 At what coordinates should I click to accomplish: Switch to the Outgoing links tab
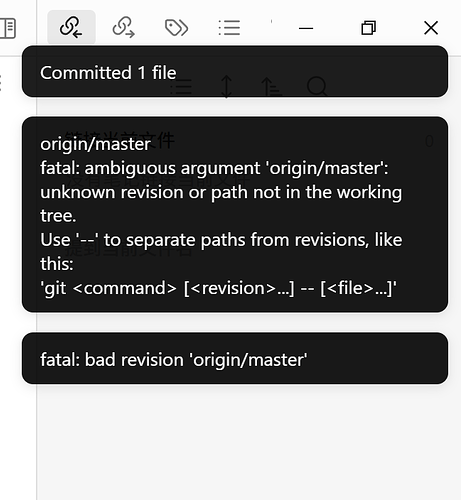(x=124, y=27)
